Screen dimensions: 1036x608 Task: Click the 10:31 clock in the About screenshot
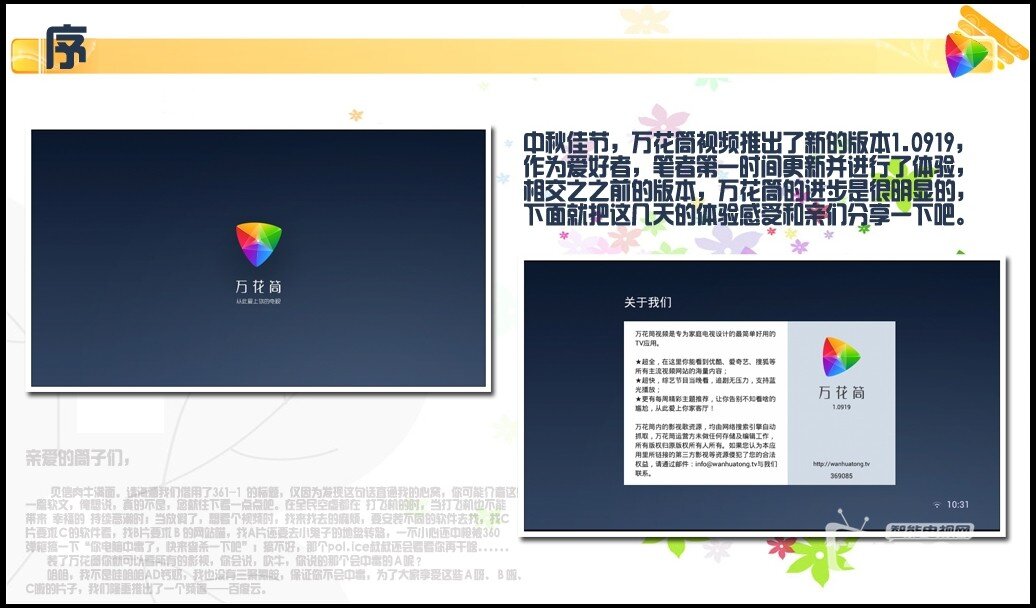pos(957,505)
